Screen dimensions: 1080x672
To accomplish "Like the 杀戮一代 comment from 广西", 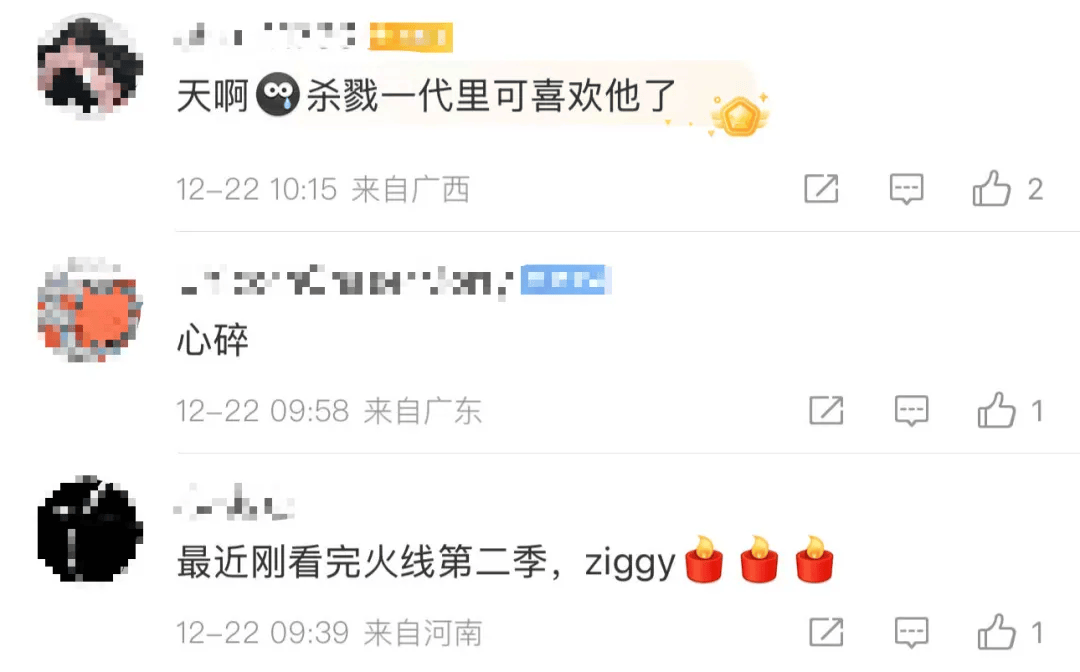I will 991,189.
